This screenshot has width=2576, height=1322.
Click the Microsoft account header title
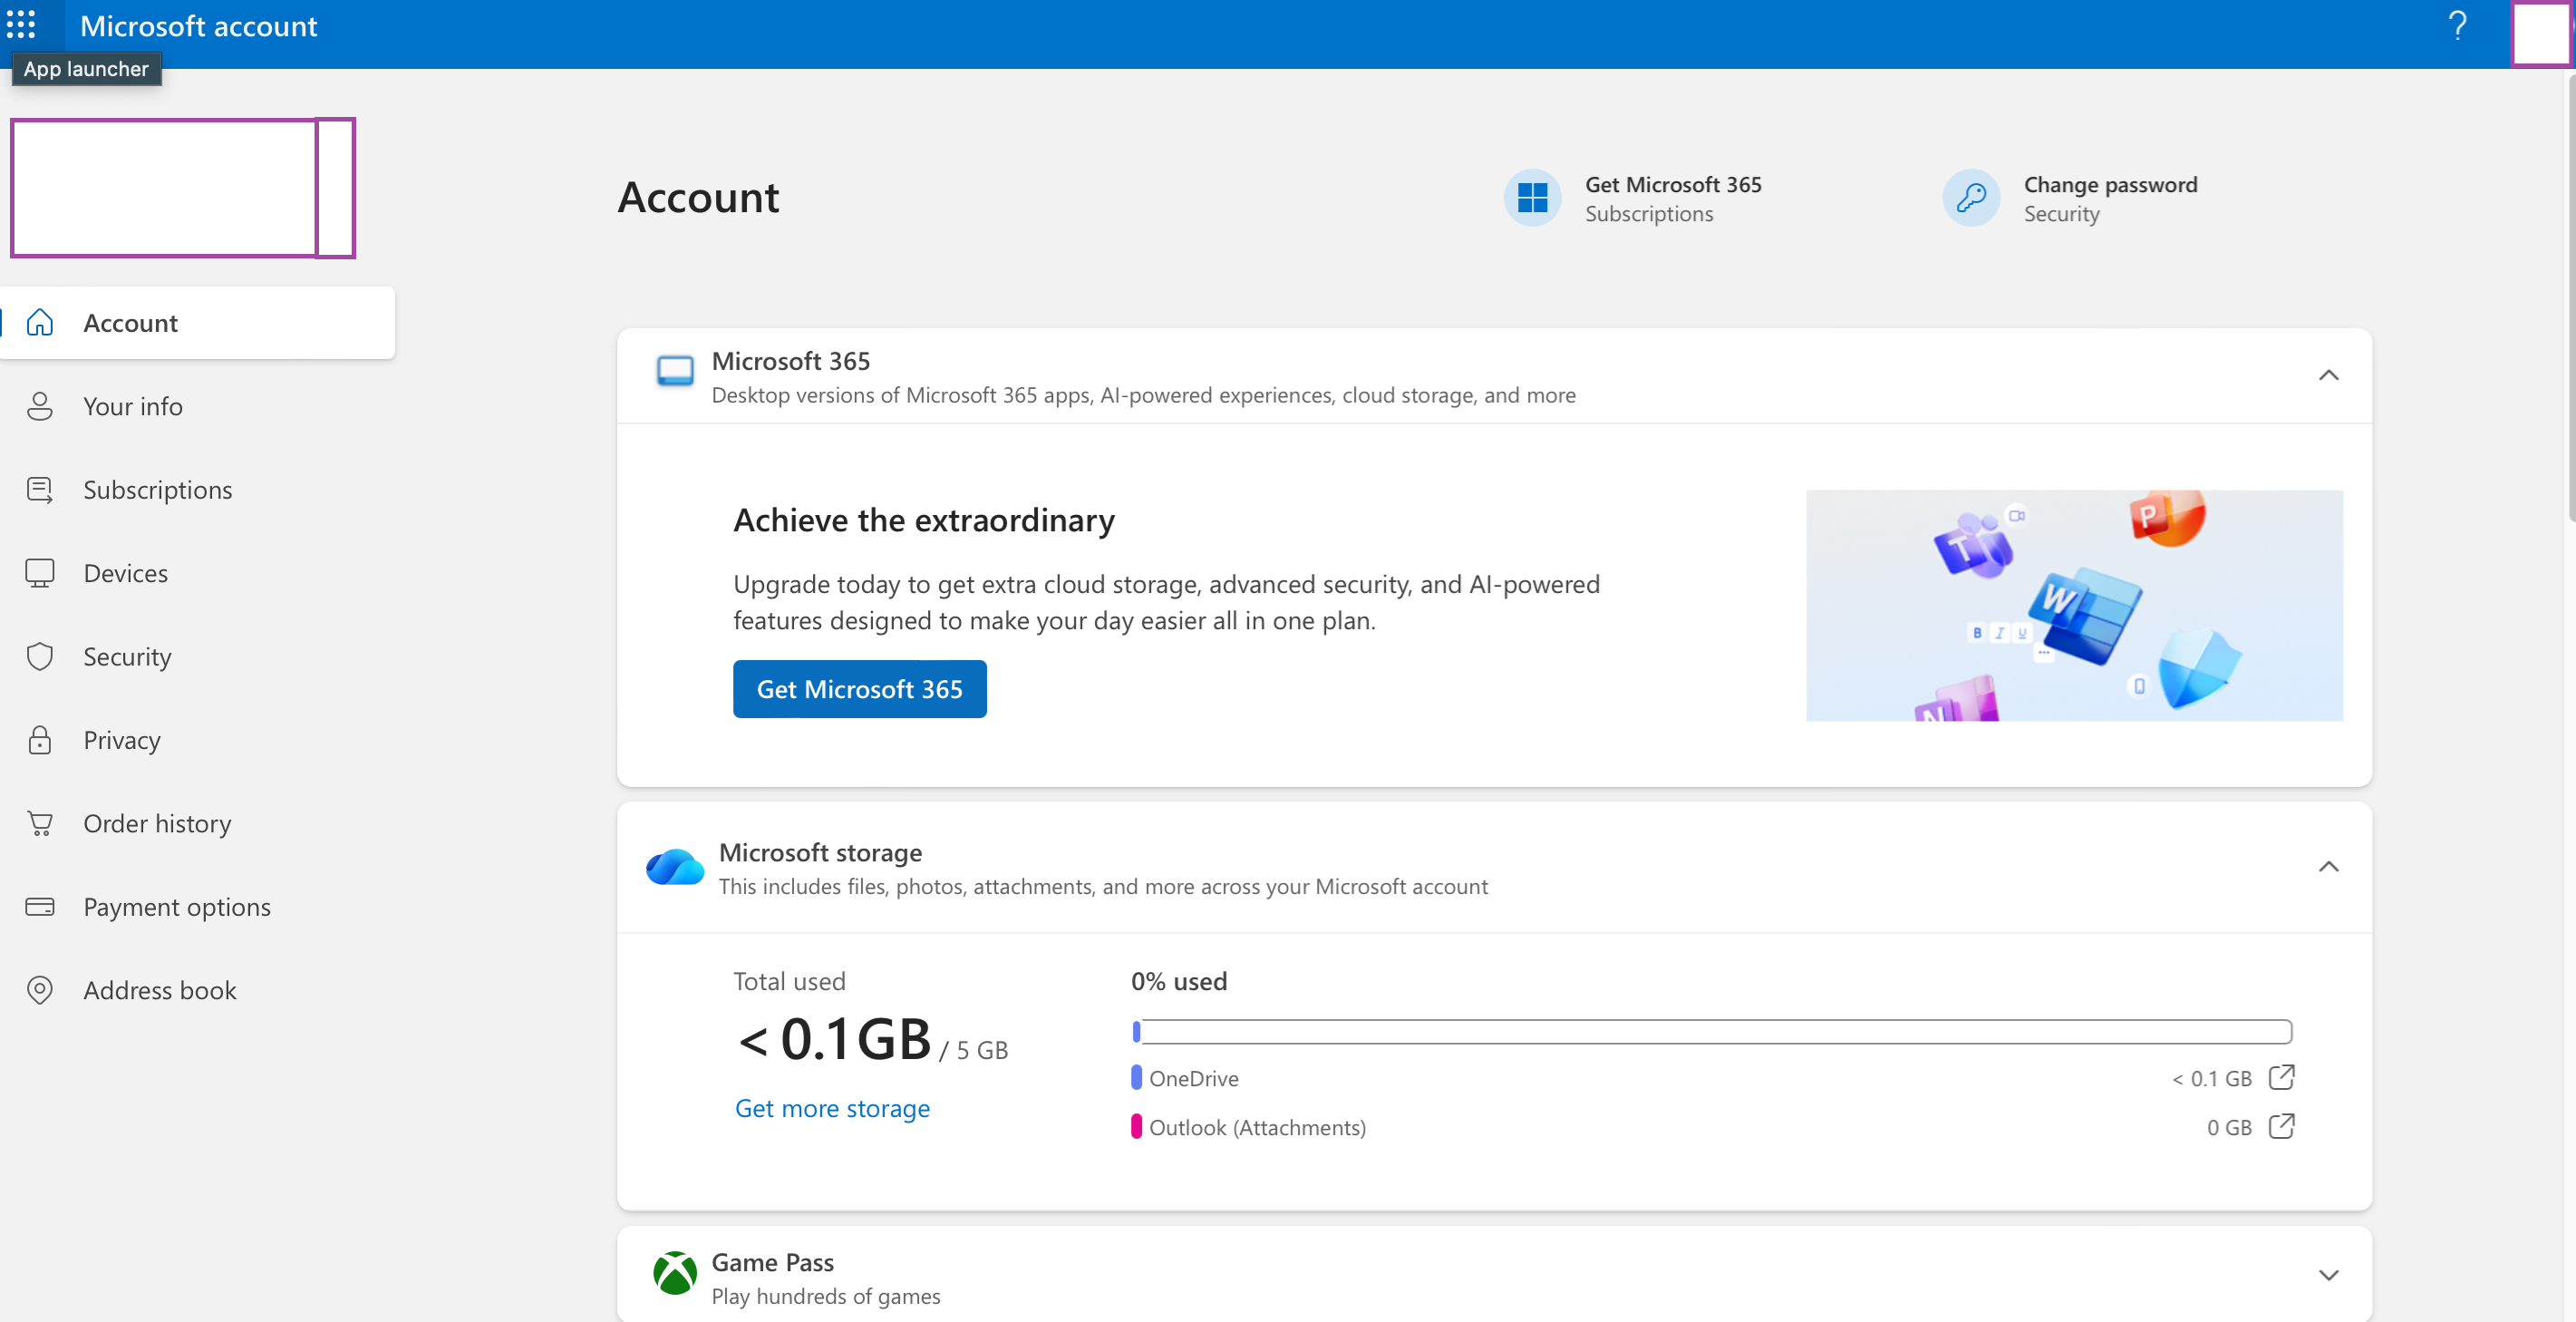tap(198, 26)
